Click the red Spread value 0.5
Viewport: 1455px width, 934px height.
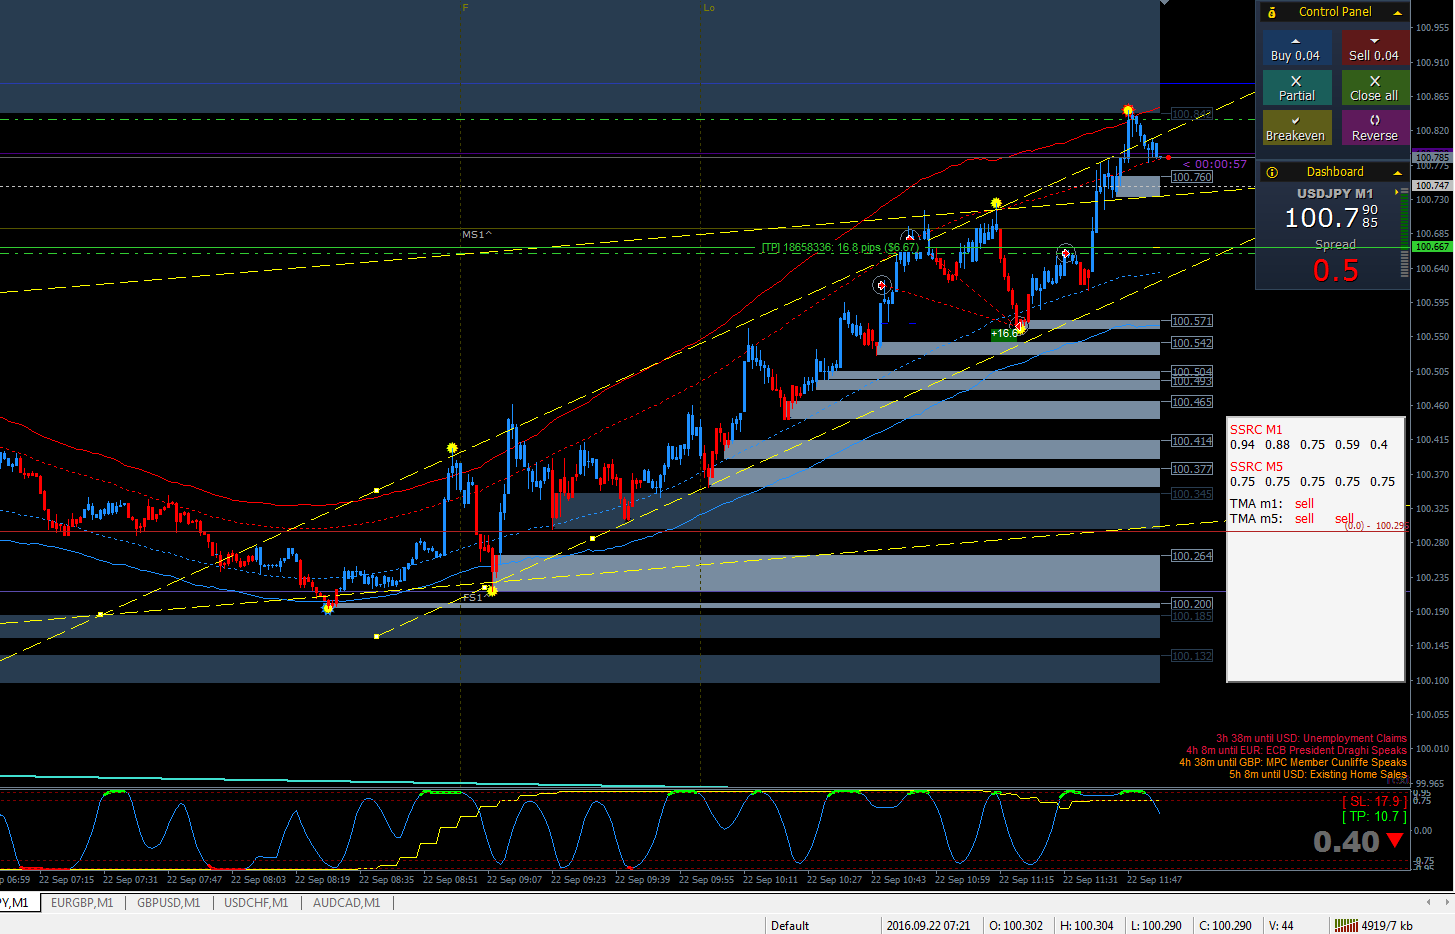[x=1335, y=271]
